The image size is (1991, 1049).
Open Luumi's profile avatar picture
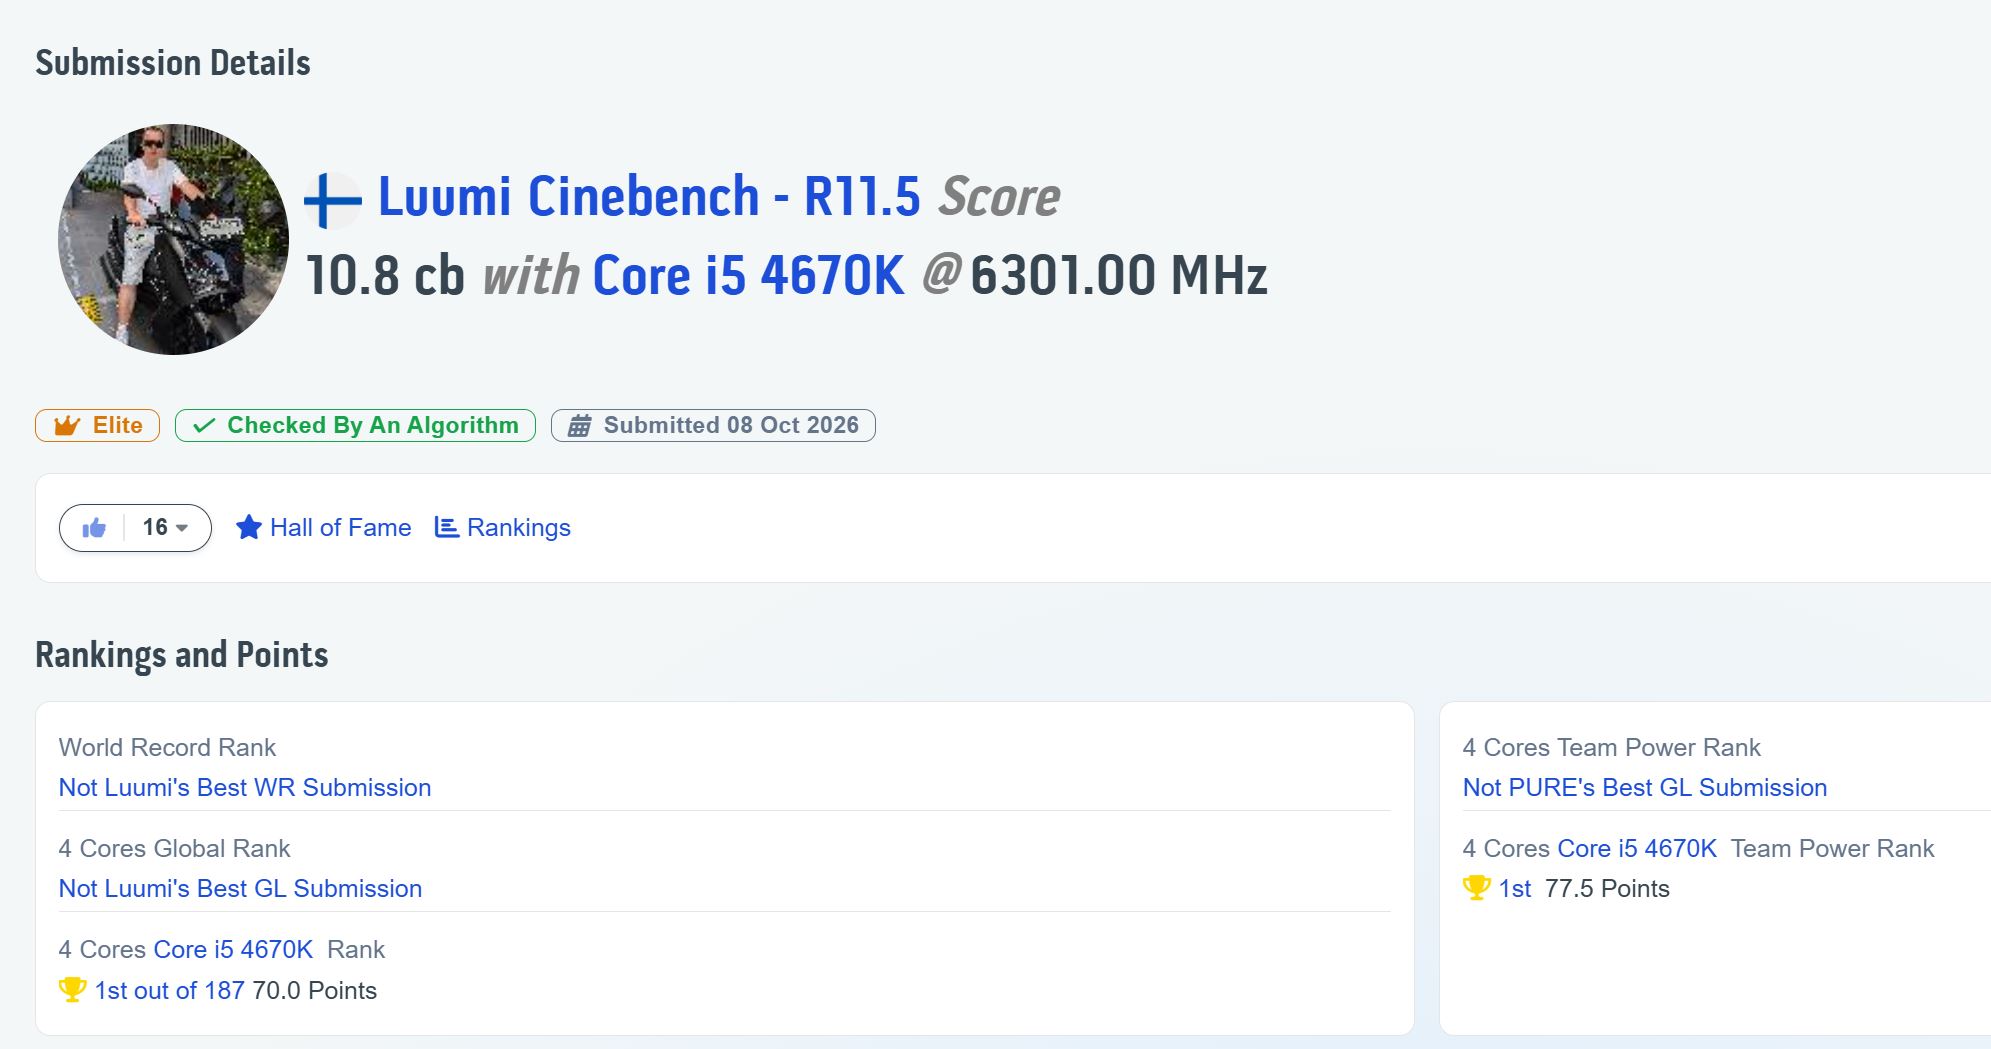[173, 239]
